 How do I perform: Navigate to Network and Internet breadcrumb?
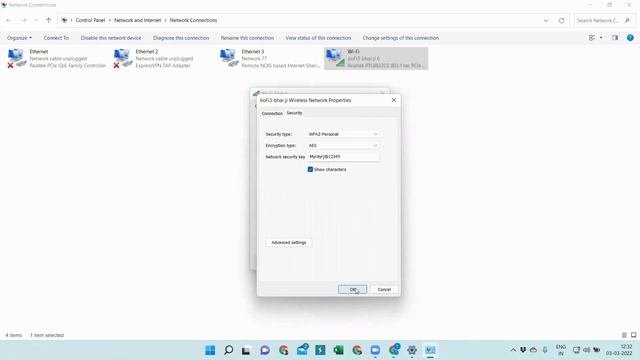pyautogui.click(x=138, y=20)
